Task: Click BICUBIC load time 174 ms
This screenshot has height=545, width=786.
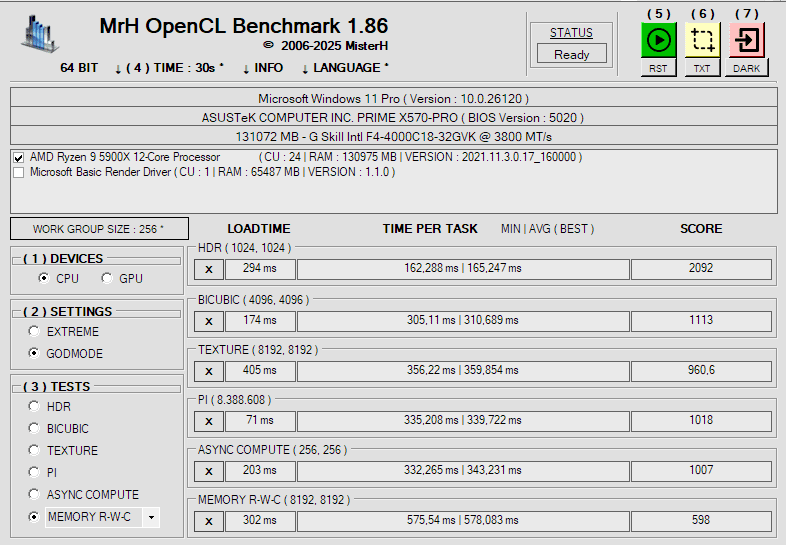Action: [x=260, y=321]
